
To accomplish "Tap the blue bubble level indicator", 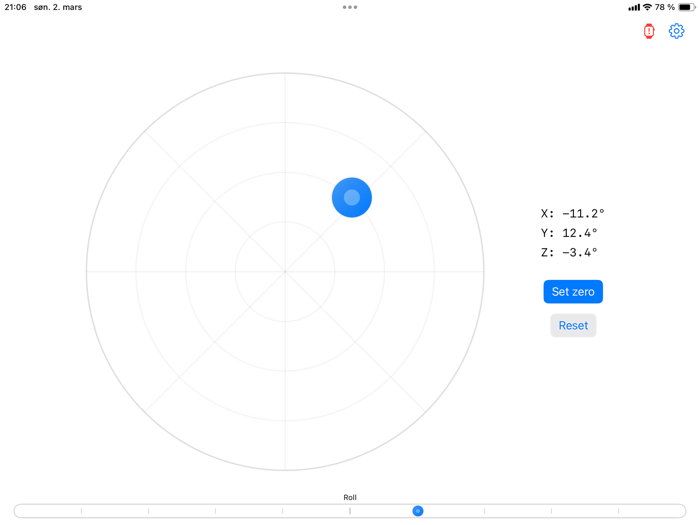I will pos(352,197).
